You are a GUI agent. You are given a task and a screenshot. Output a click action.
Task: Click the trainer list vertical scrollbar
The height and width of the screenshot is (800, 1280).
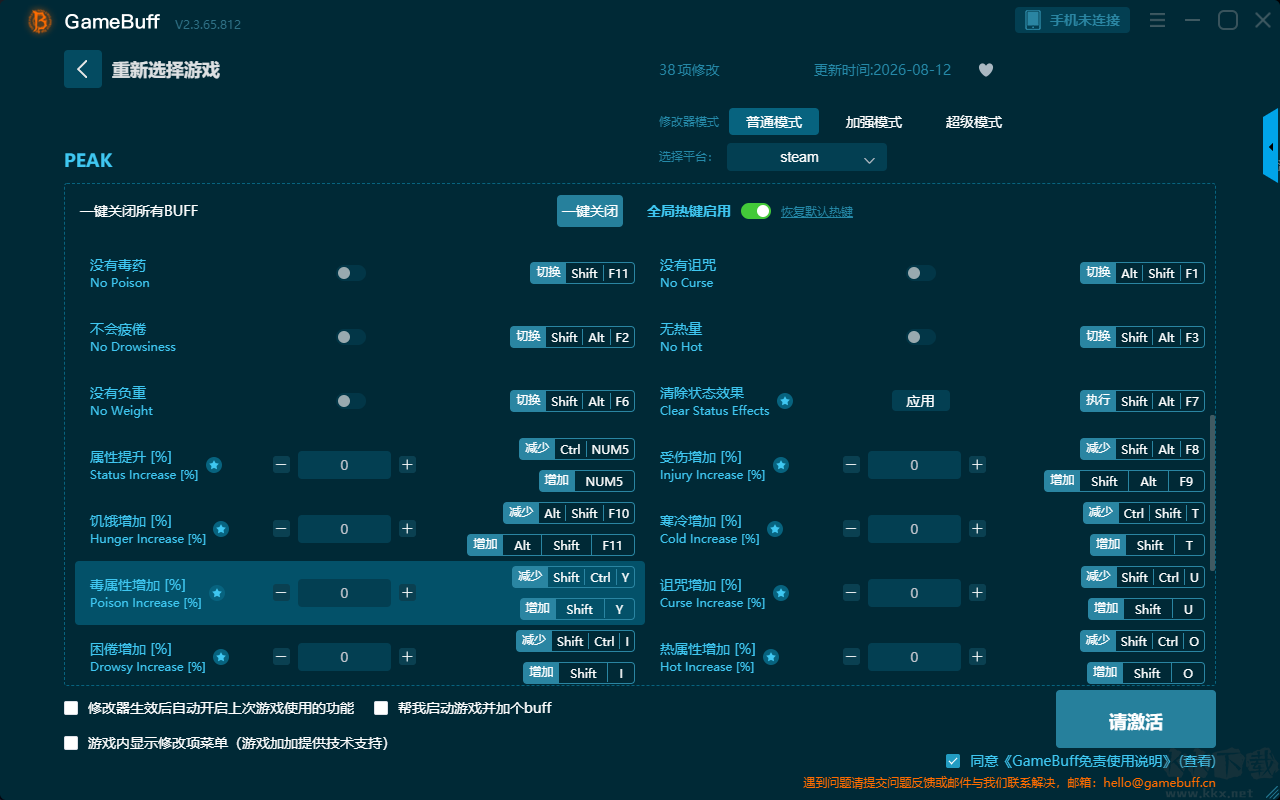(x=1213, y=492)
